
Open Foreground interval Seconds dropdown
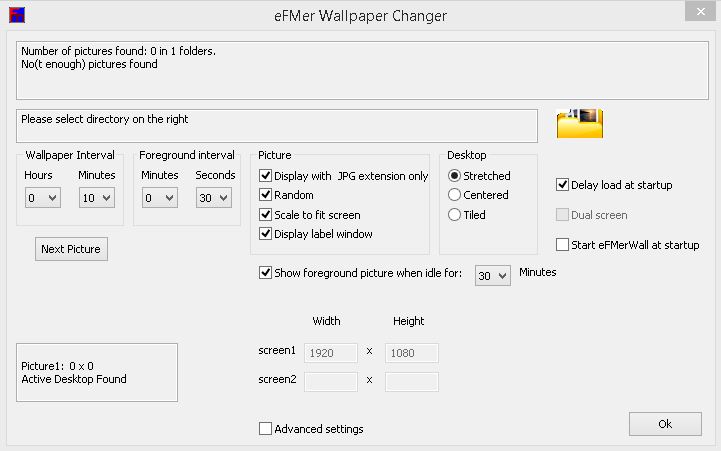(214, 198)
